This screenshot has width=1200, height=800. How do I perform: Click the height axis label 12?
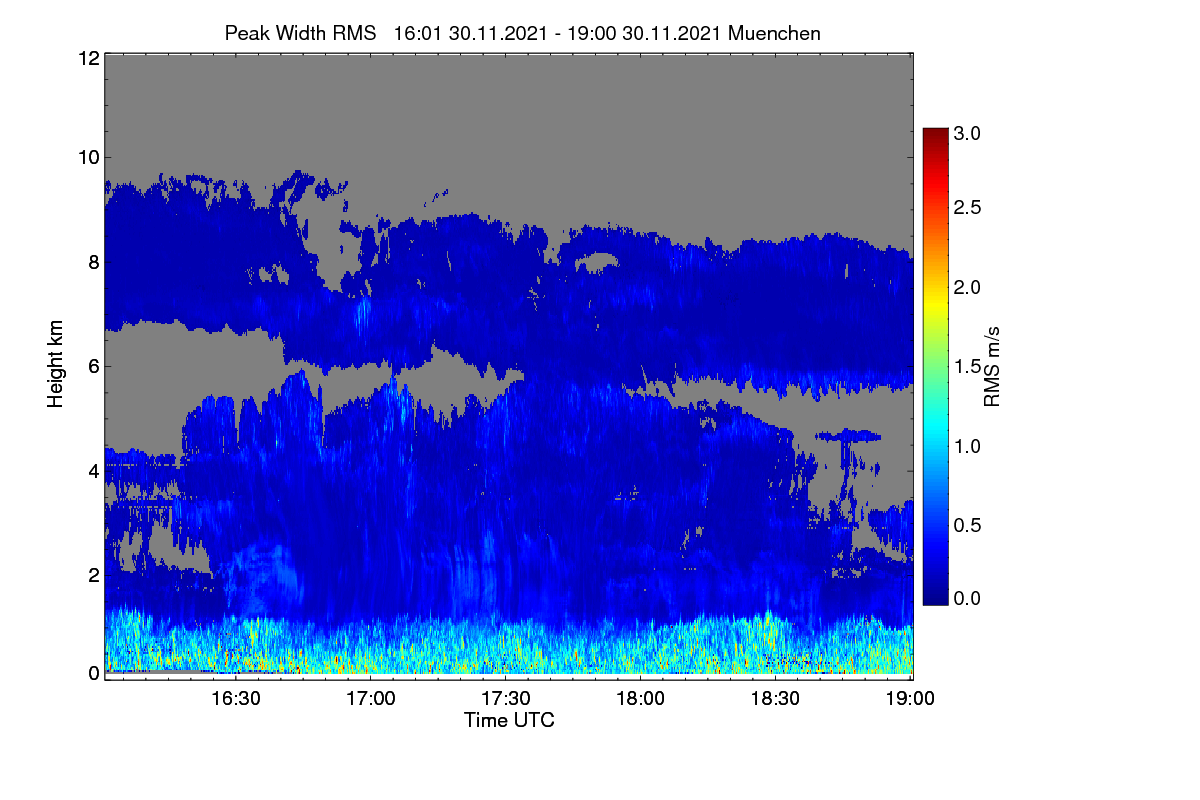point(88,58)
